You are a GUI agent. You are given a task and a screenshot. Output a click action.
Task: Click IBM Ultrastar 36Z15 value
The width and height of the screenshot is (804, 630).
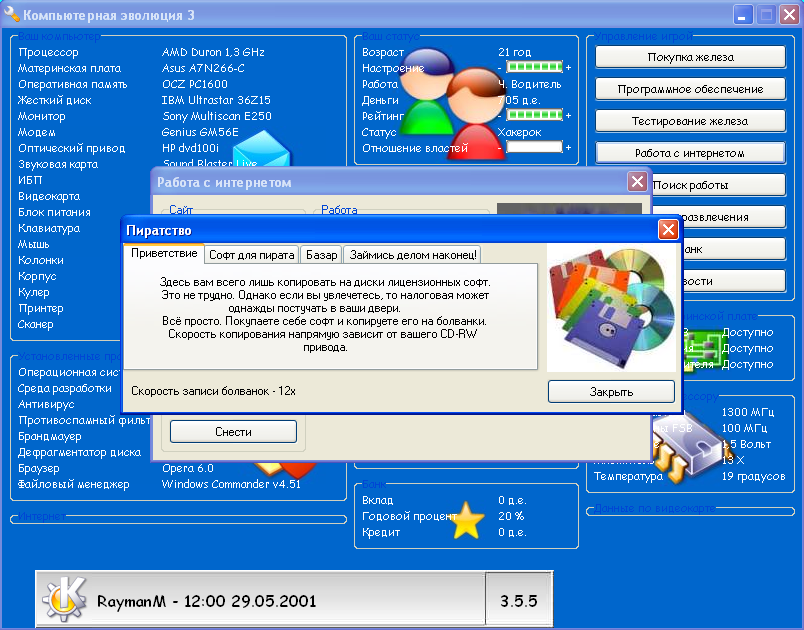tap(216, 100)
